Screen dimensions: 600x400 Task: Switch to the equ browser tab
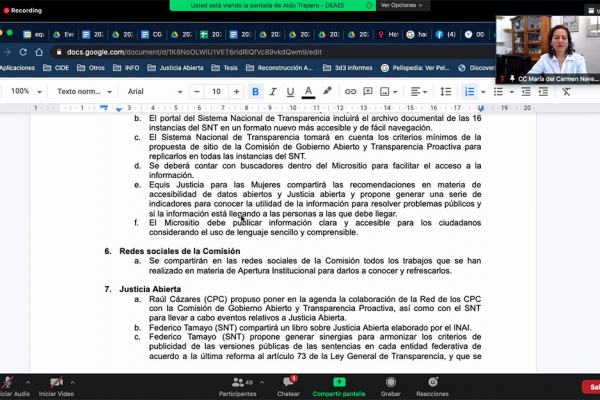point(34,34)
